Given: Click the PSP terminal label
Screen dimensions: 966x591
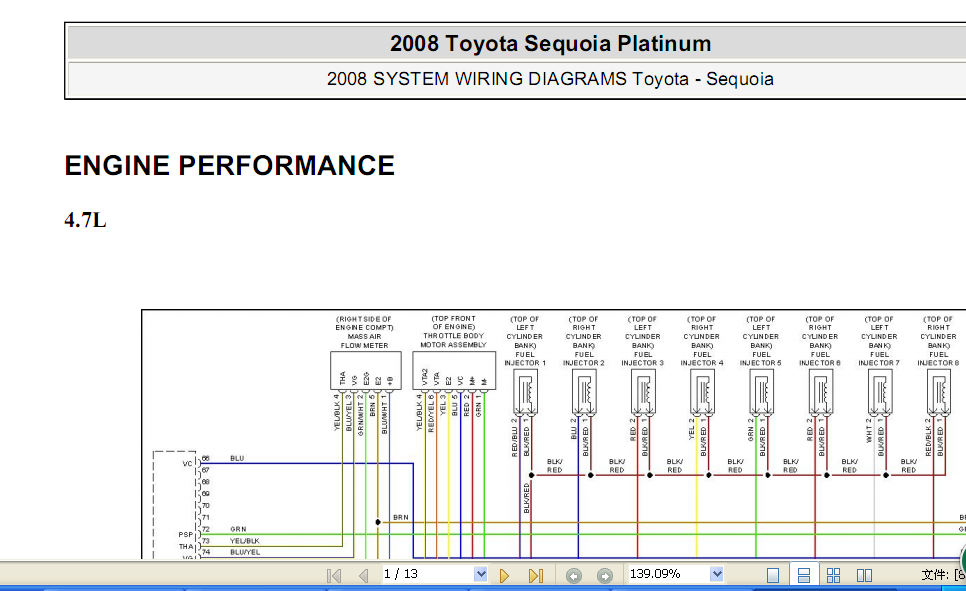Looking at the screenshot, I should 185,535.
